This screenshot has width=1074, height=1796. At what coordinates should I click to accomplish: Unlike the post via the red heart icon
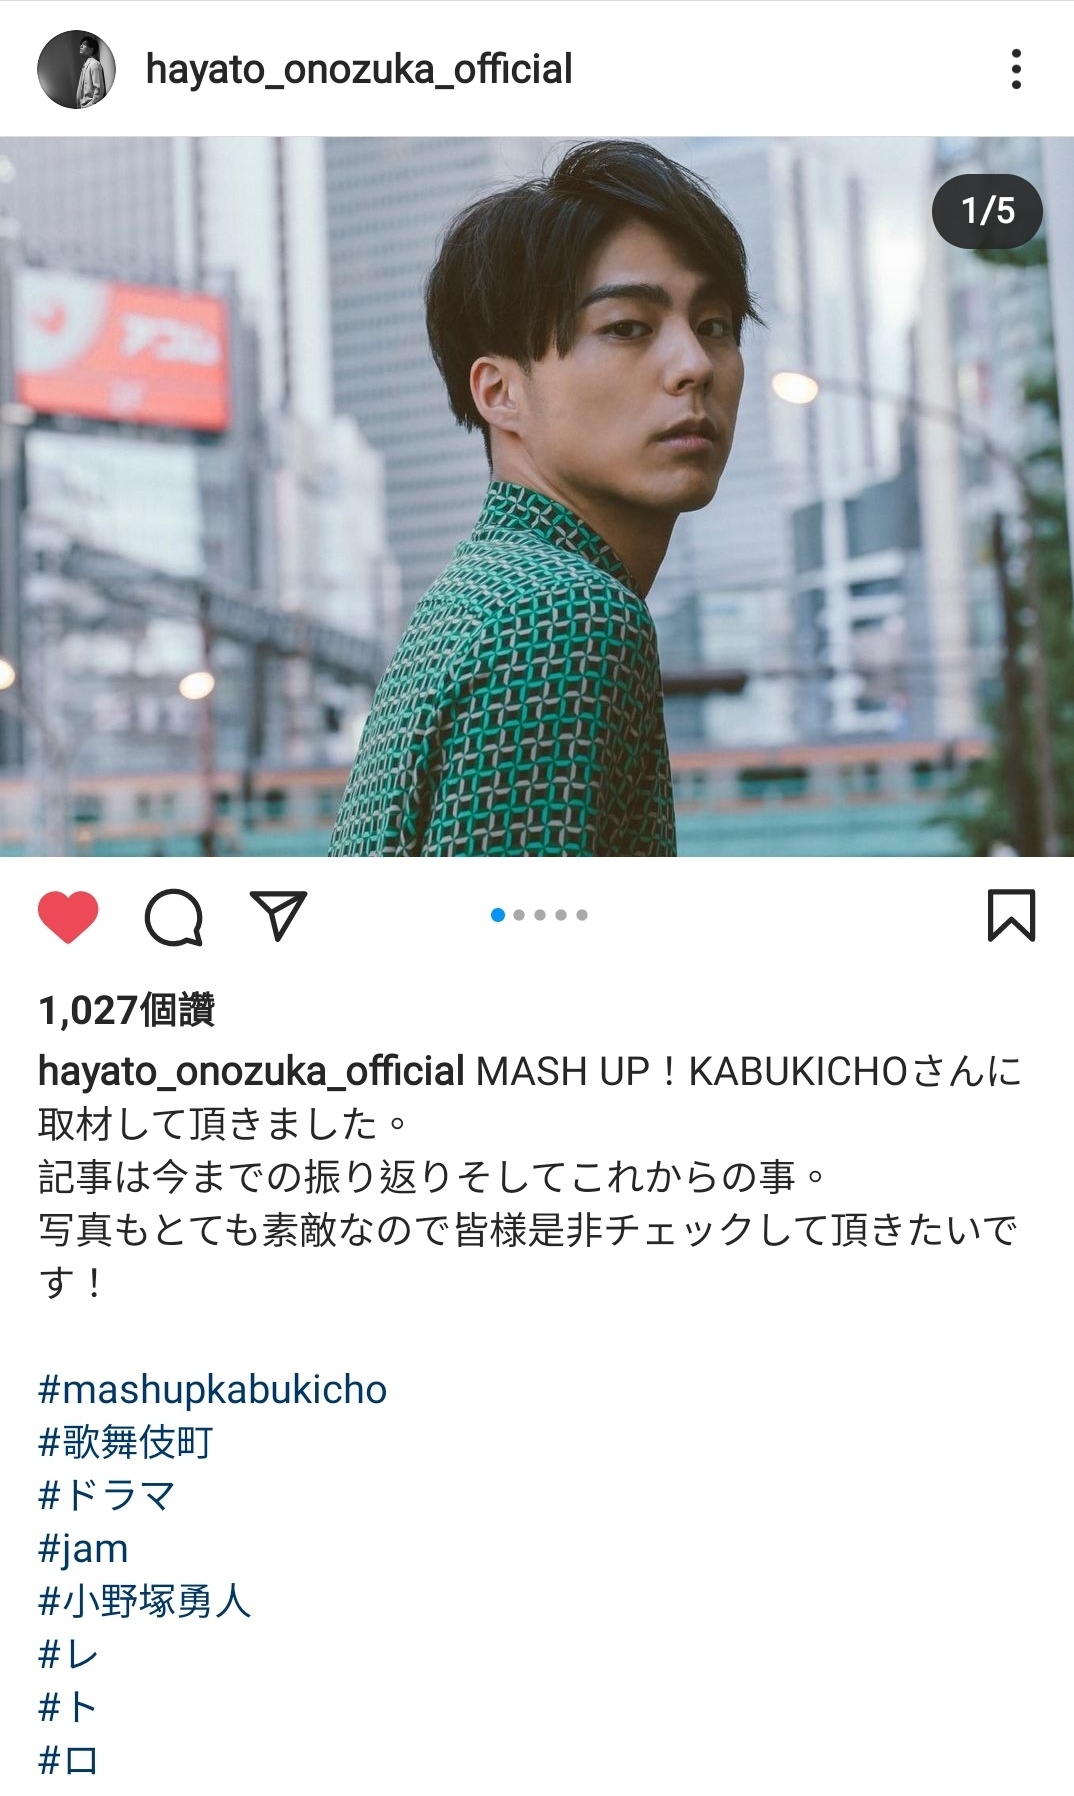coord(68,916)
